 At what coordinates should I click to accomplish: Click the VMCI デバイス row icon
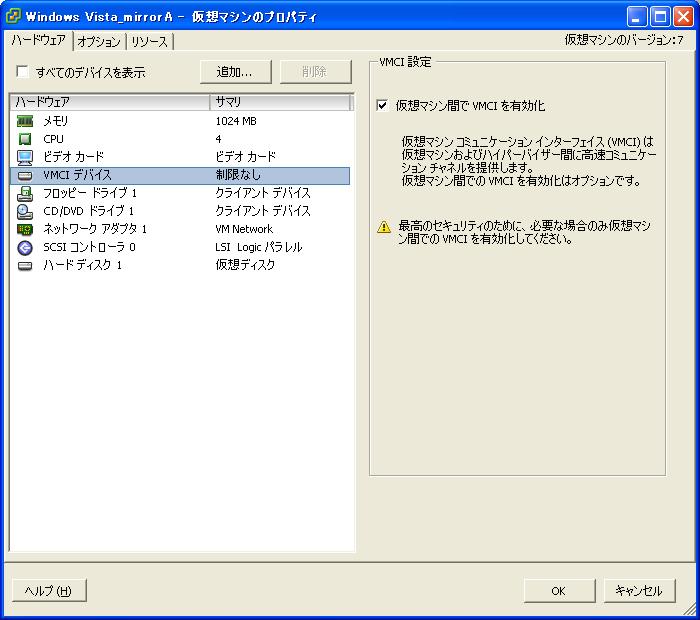pos(25,175)
